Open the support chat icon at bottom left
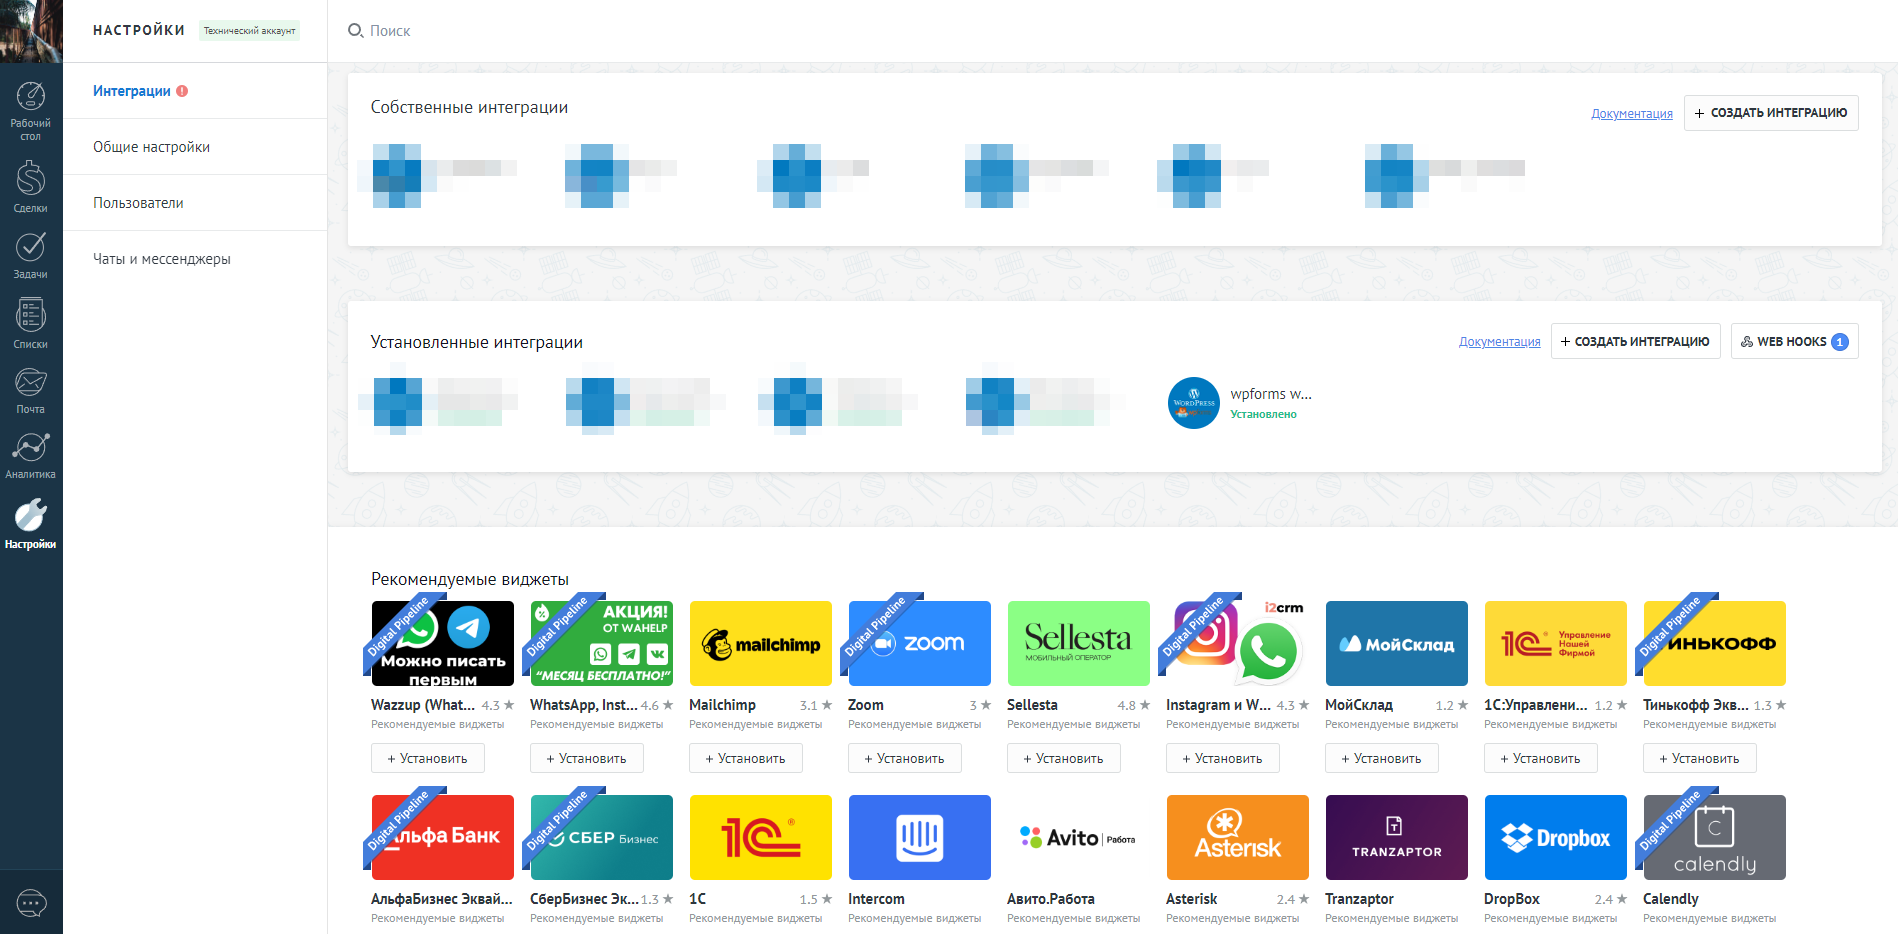 pyautogui.click(x=31, y=903)
